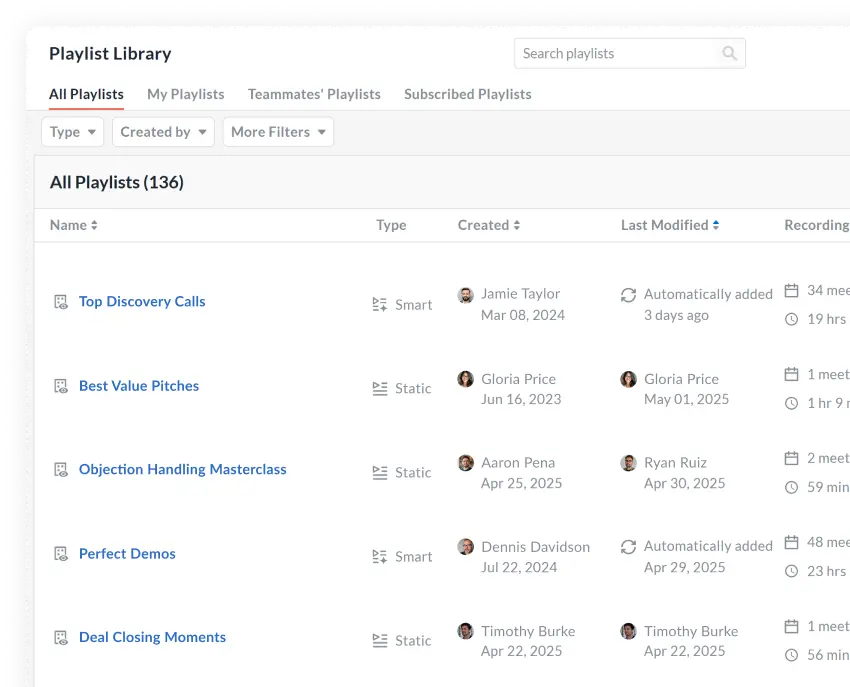Focus the Search playlists field
Viewport: 850px width, 687px height.
[630, 53]
